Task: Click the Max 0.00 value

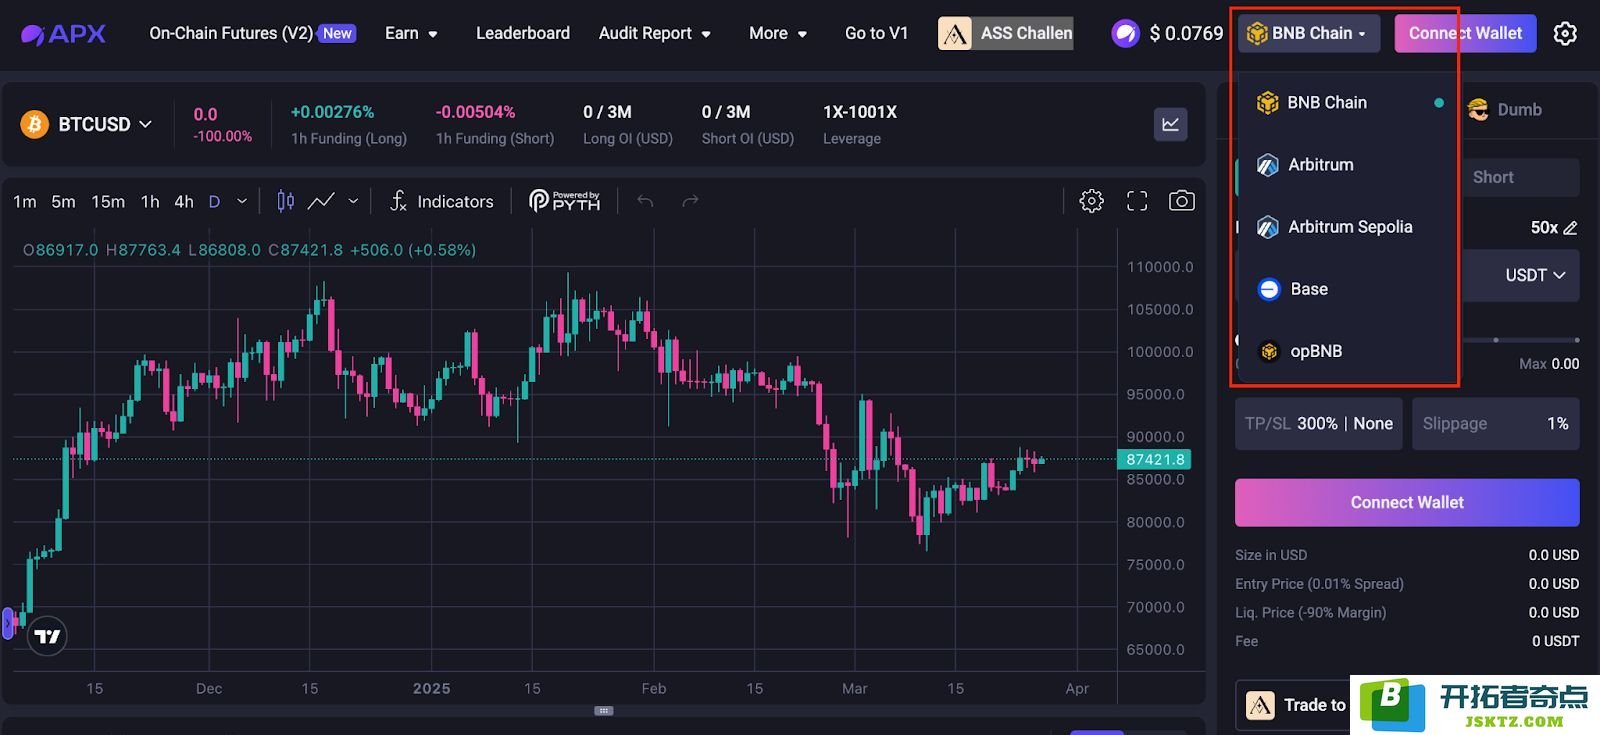Action: pyautogui.click(x=1549, y=364)
